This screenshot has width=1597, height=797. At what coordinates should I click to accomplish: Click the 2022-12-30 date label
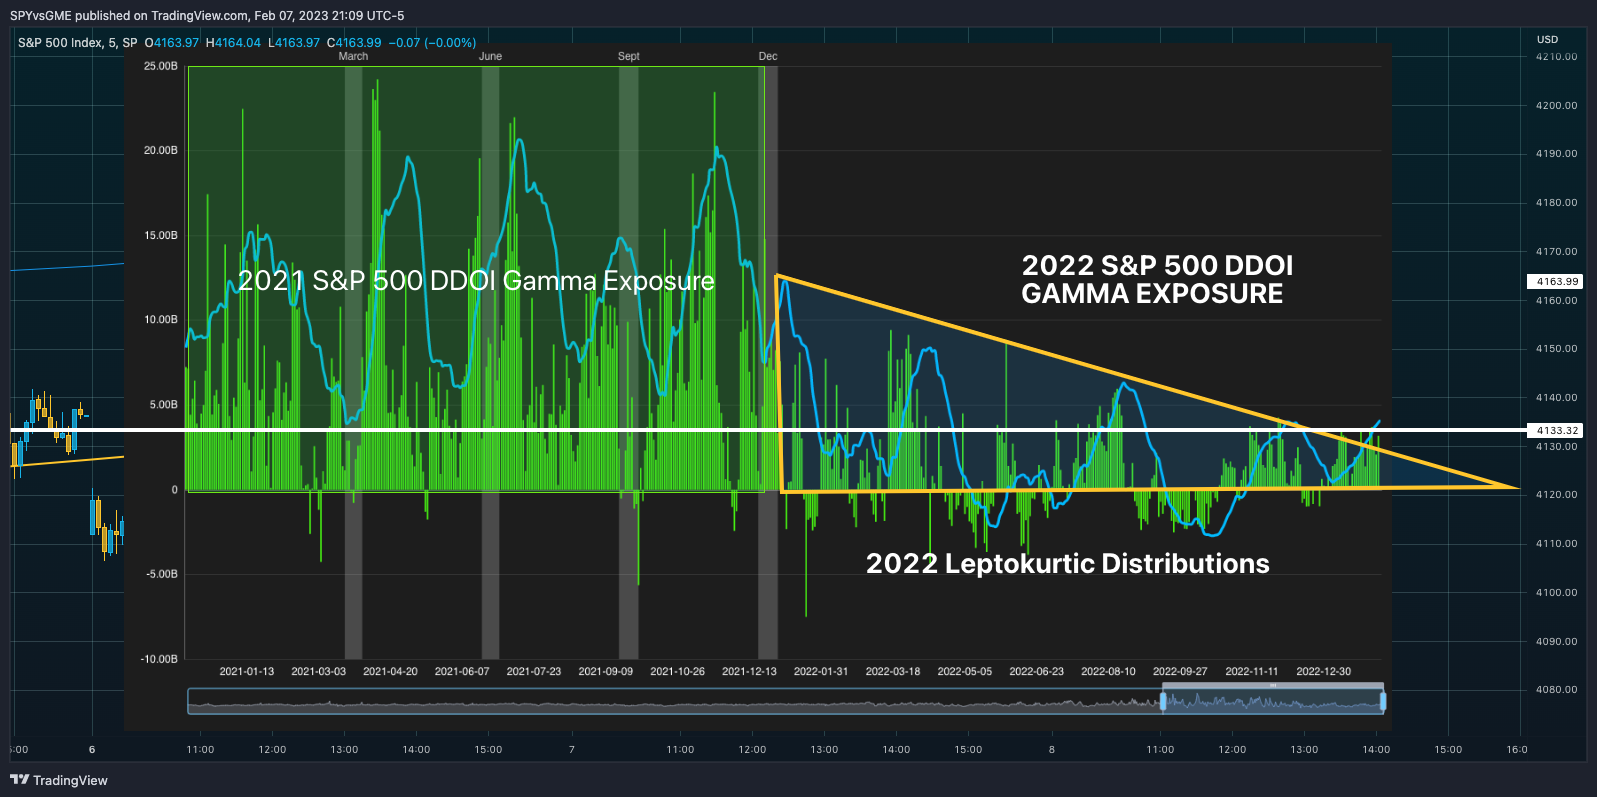tap(1324, 671)
